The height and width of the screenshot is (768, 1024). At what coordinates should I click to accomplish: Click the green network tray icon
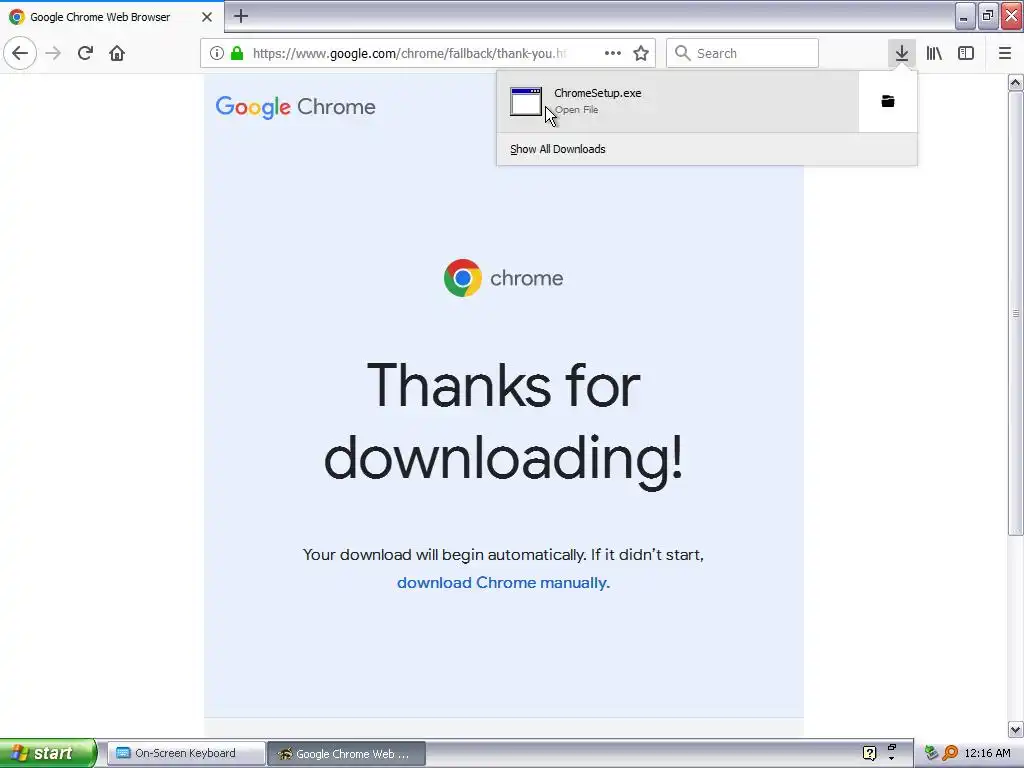931,753
